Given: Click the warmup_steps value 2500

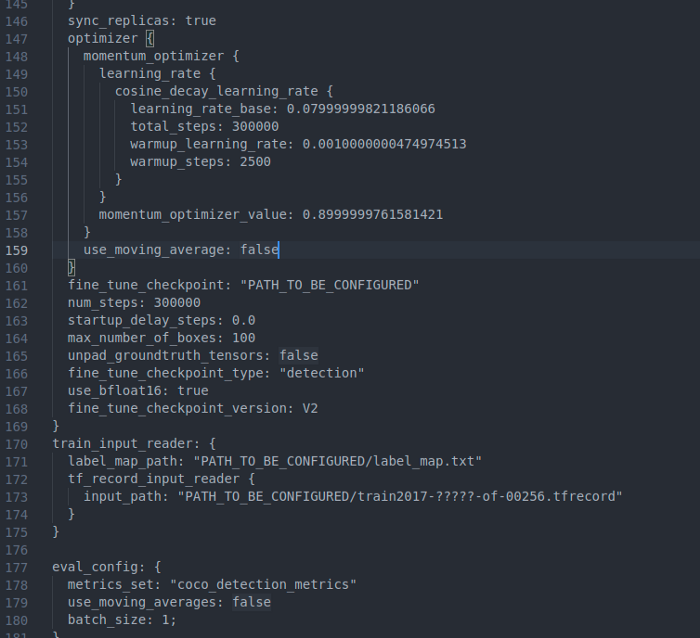Looking at the screenshot, I should [x=255, y=162].
